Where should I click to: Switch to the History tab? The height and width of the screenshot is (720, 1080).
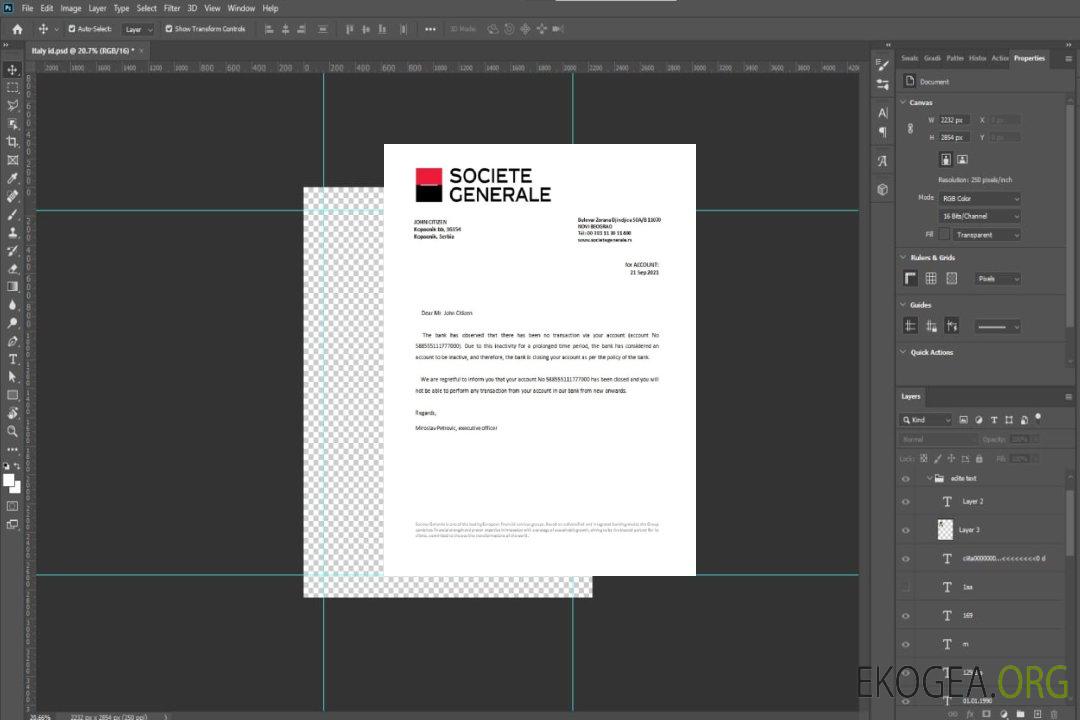[x=977, y=59]
